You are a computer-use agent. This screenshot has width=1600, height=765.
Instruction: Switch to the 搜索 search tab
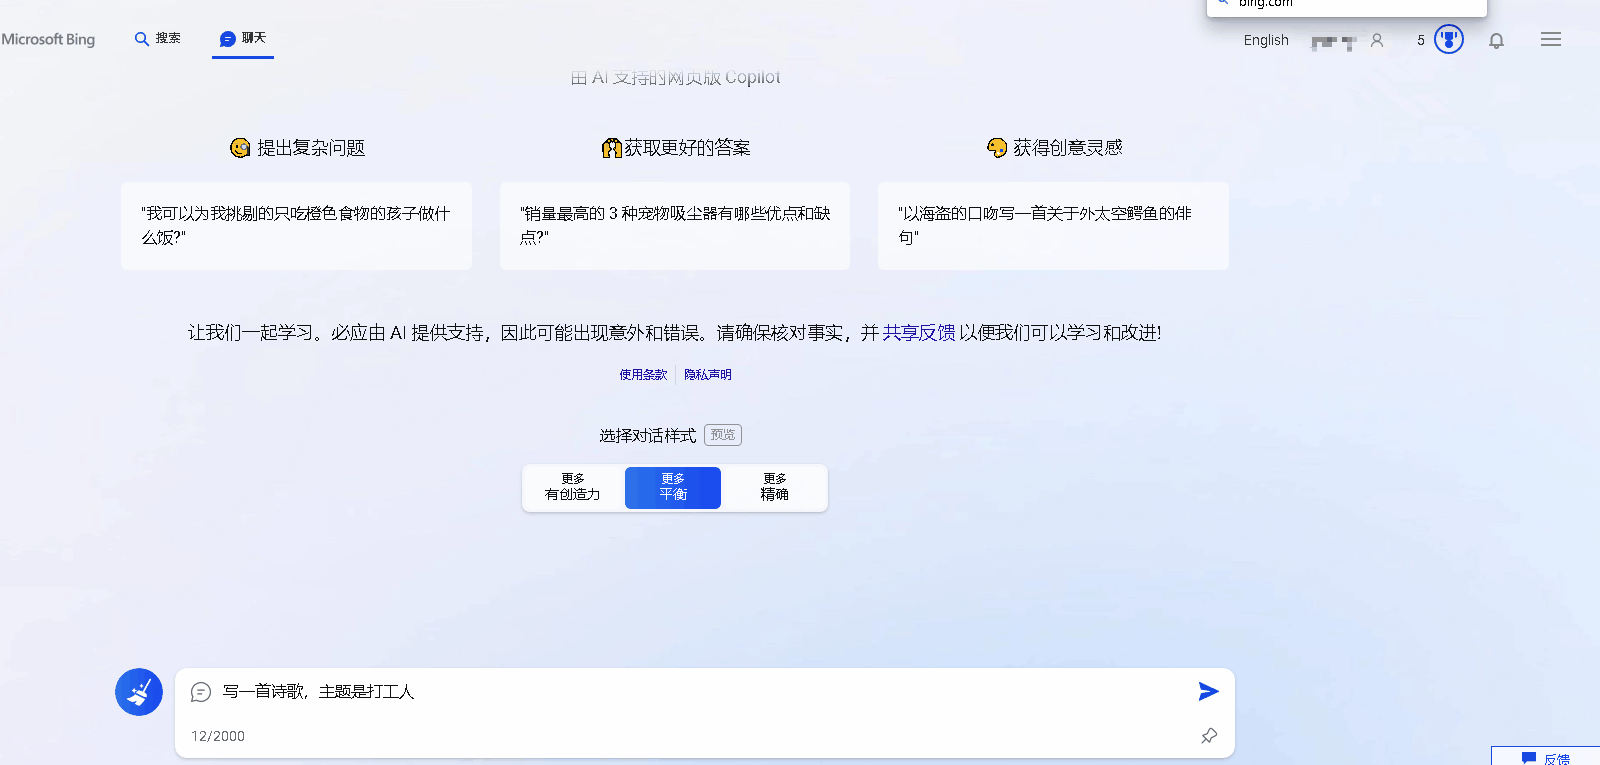pyautogui.click(x=158, y=38)
